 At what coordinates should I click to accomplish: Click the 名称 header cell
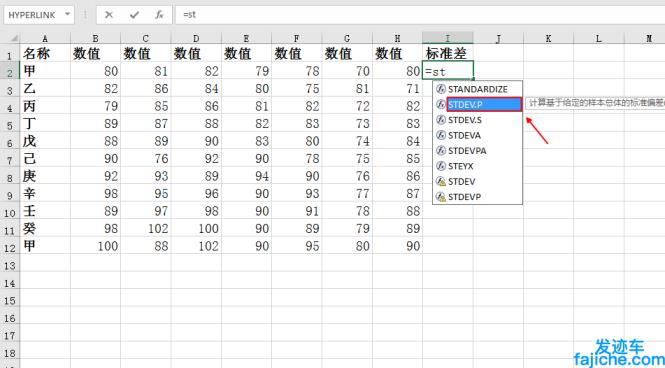45,53
